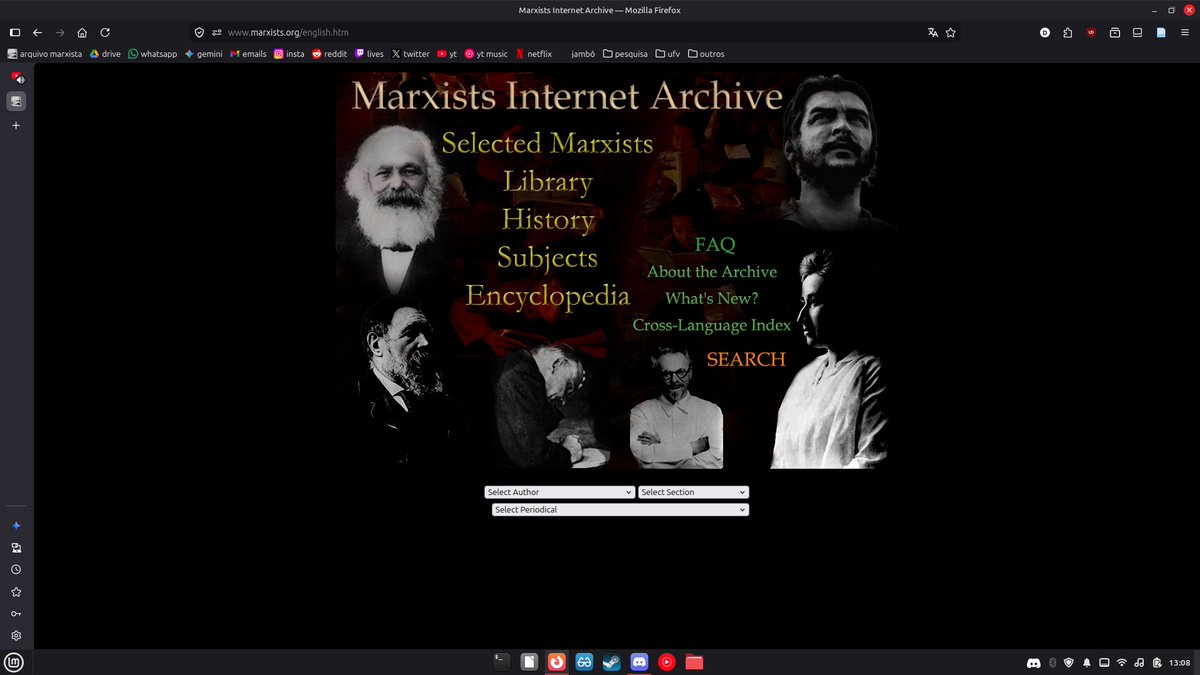The image size is (1200, 675).
Task: Select the Marxists Archive tab in sidebar
Action: click(16, 101)
